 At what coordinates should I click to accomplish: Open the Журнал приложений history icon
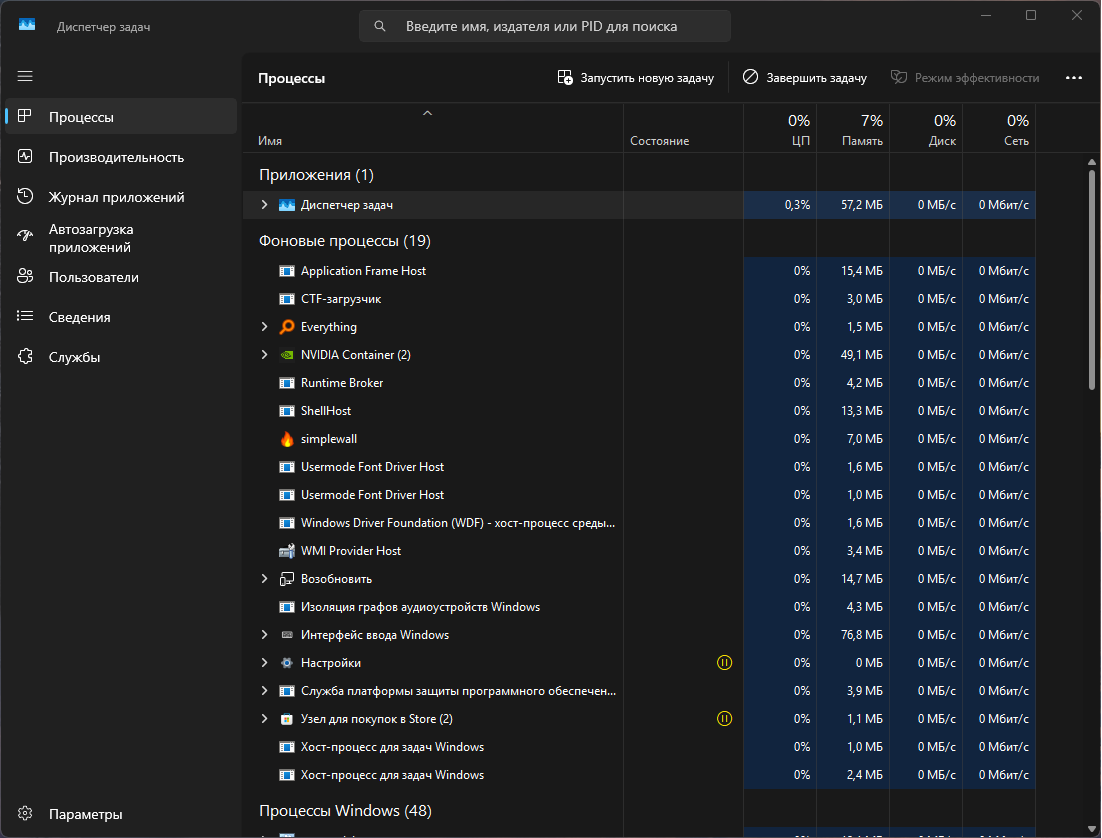tap(25, 197)
